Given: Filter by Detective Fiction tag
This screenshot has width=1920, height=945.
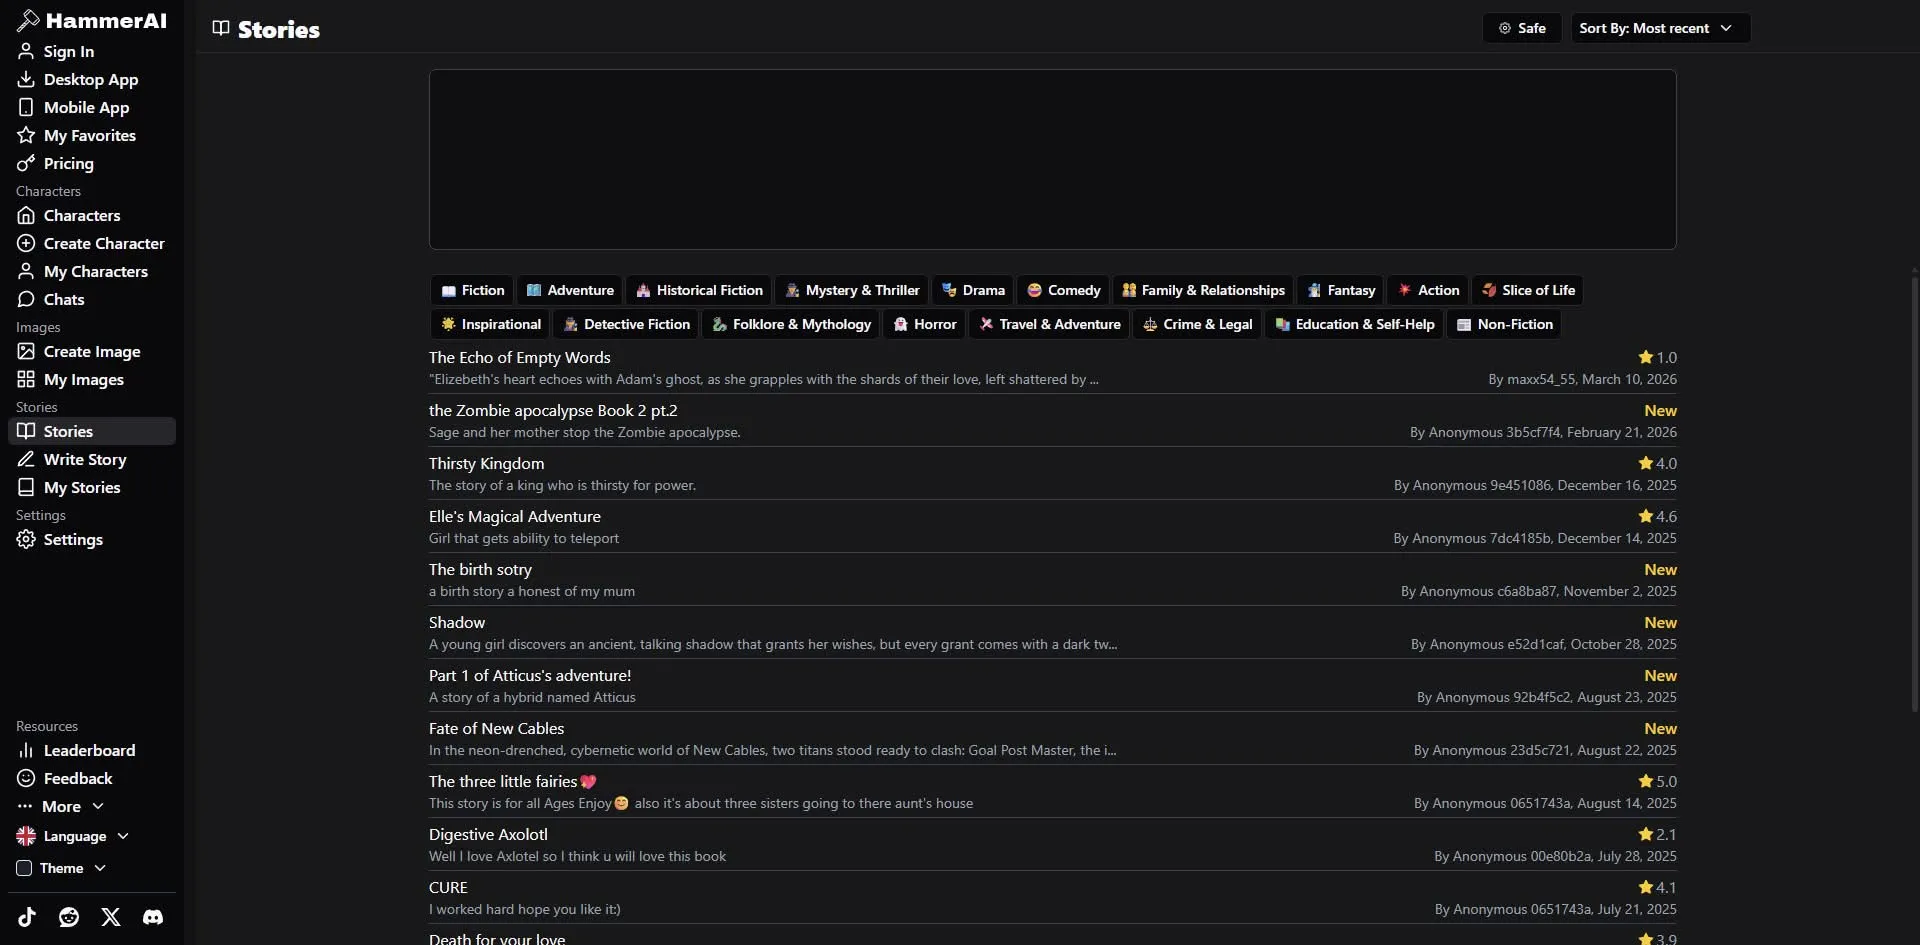Looking at the screenshot, I should pyautogui.click(x=626, y=324).
